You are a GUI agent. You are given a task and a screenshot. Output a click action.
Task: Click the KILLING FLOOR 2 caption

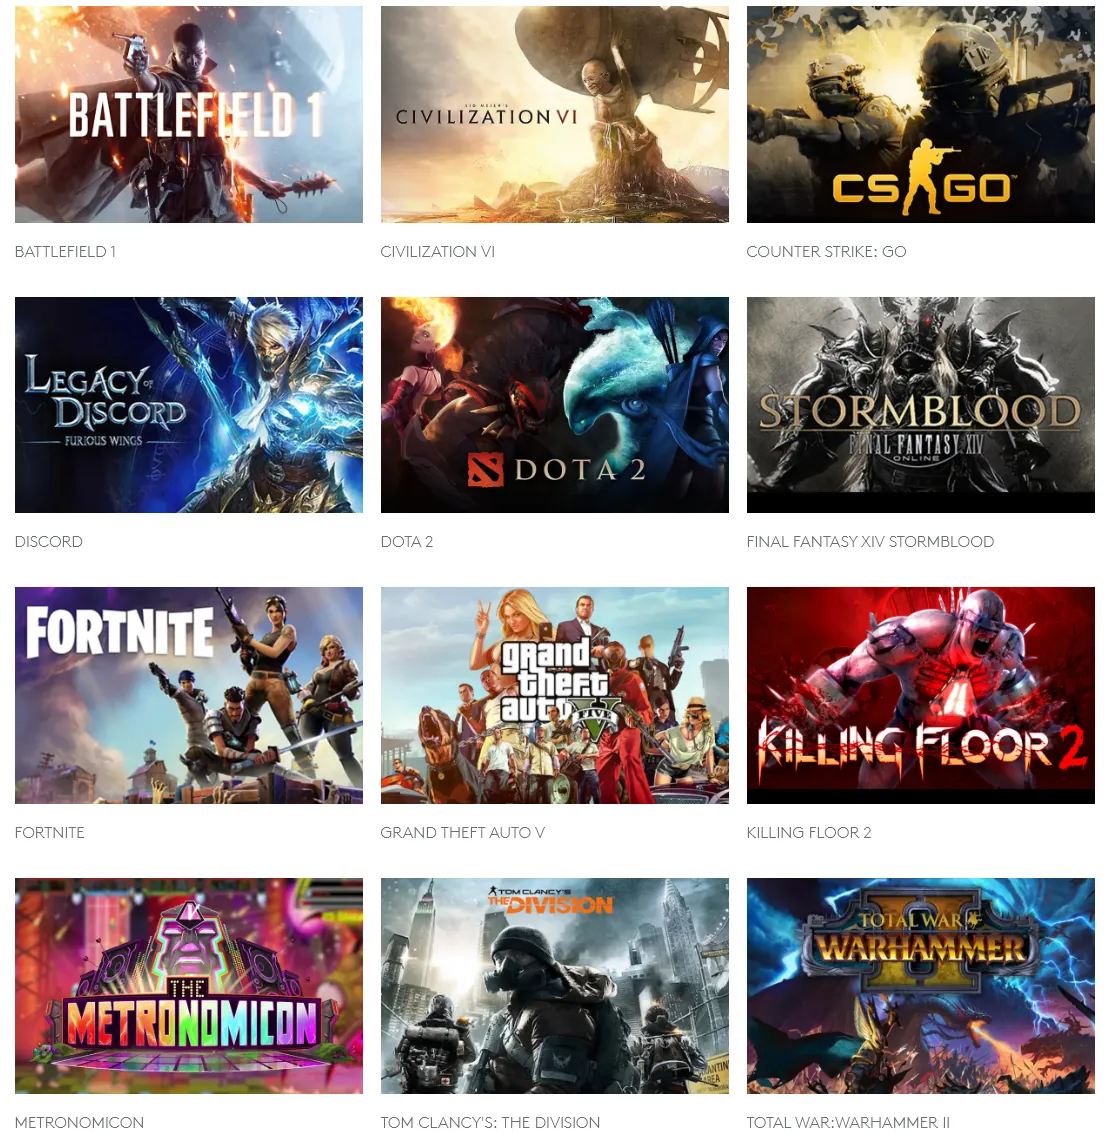809,832
